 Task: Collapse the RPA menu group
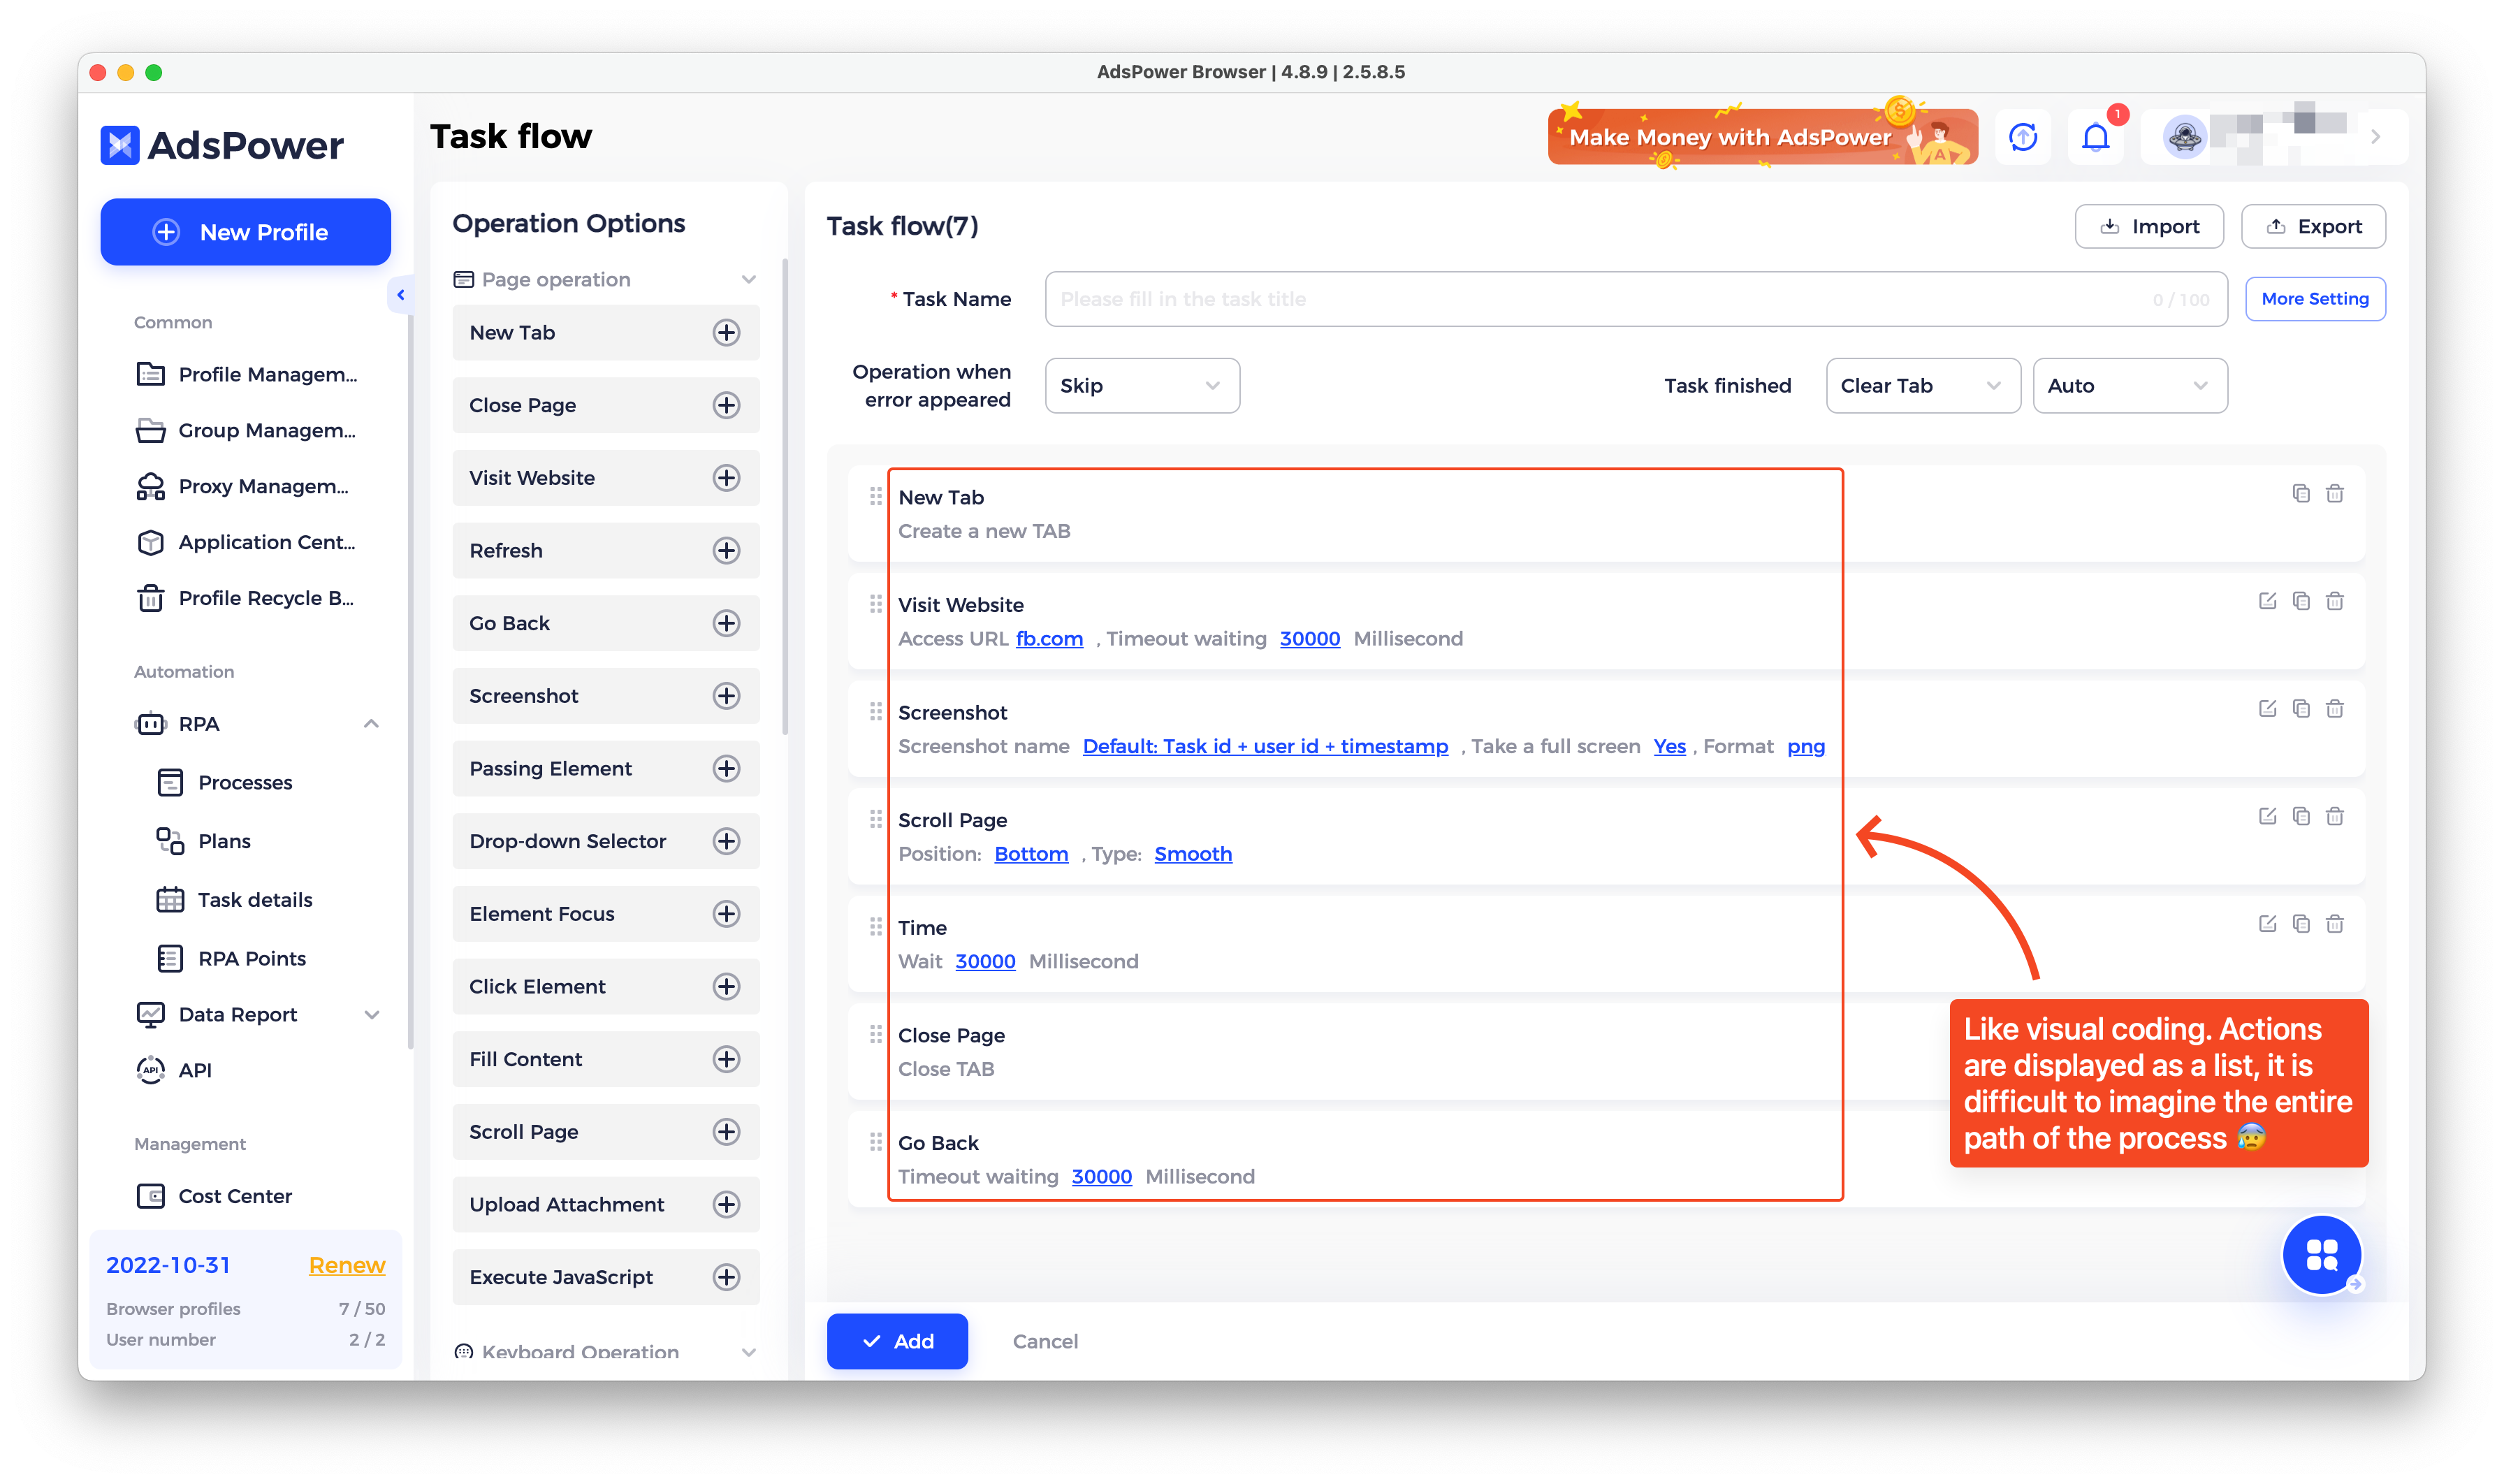click(371, 724)
